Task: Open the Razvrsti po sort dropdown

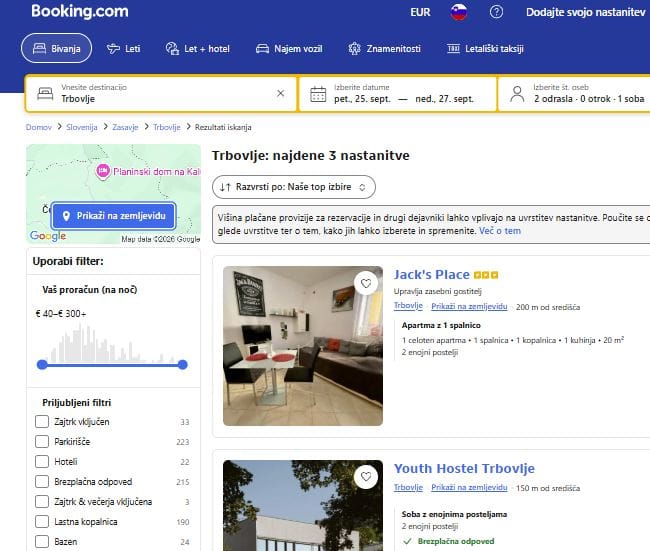Action: coord(294,187)
